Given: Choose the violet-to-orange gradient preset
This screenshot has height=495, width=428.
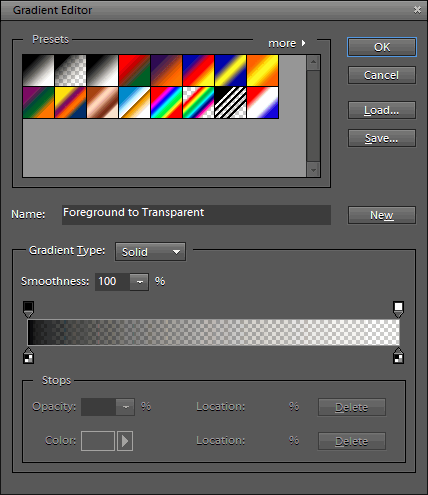Looking at the screenshot, I should (166, 71).
